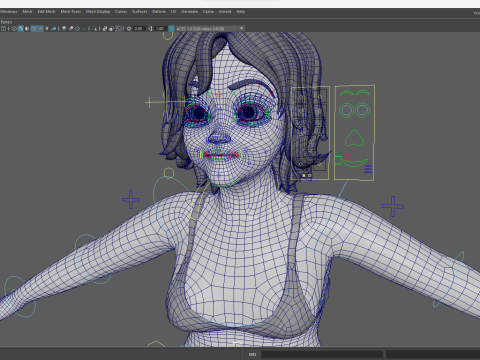Toggle highlighted X-Ray Joints icon
Image resolution: width=480 pixels, height=360 pixels.
(x=118, y=29)
